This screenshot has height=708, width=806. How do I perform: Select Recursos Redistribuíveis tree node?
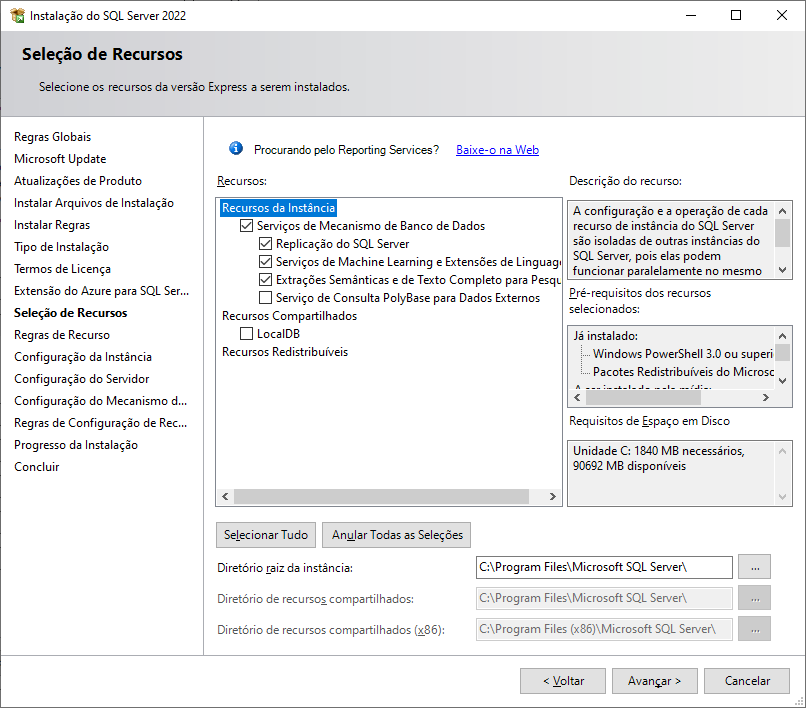coord(285,352)
